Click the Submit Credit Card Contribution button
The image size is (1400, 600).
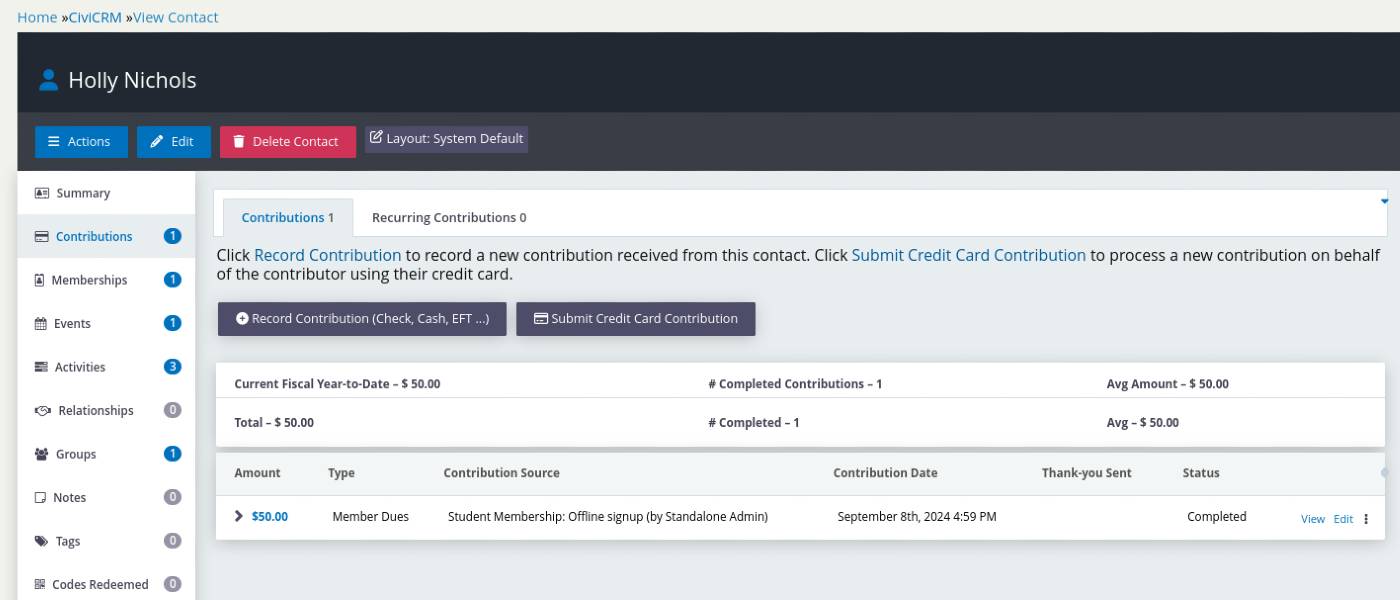(x=636, y=319)
